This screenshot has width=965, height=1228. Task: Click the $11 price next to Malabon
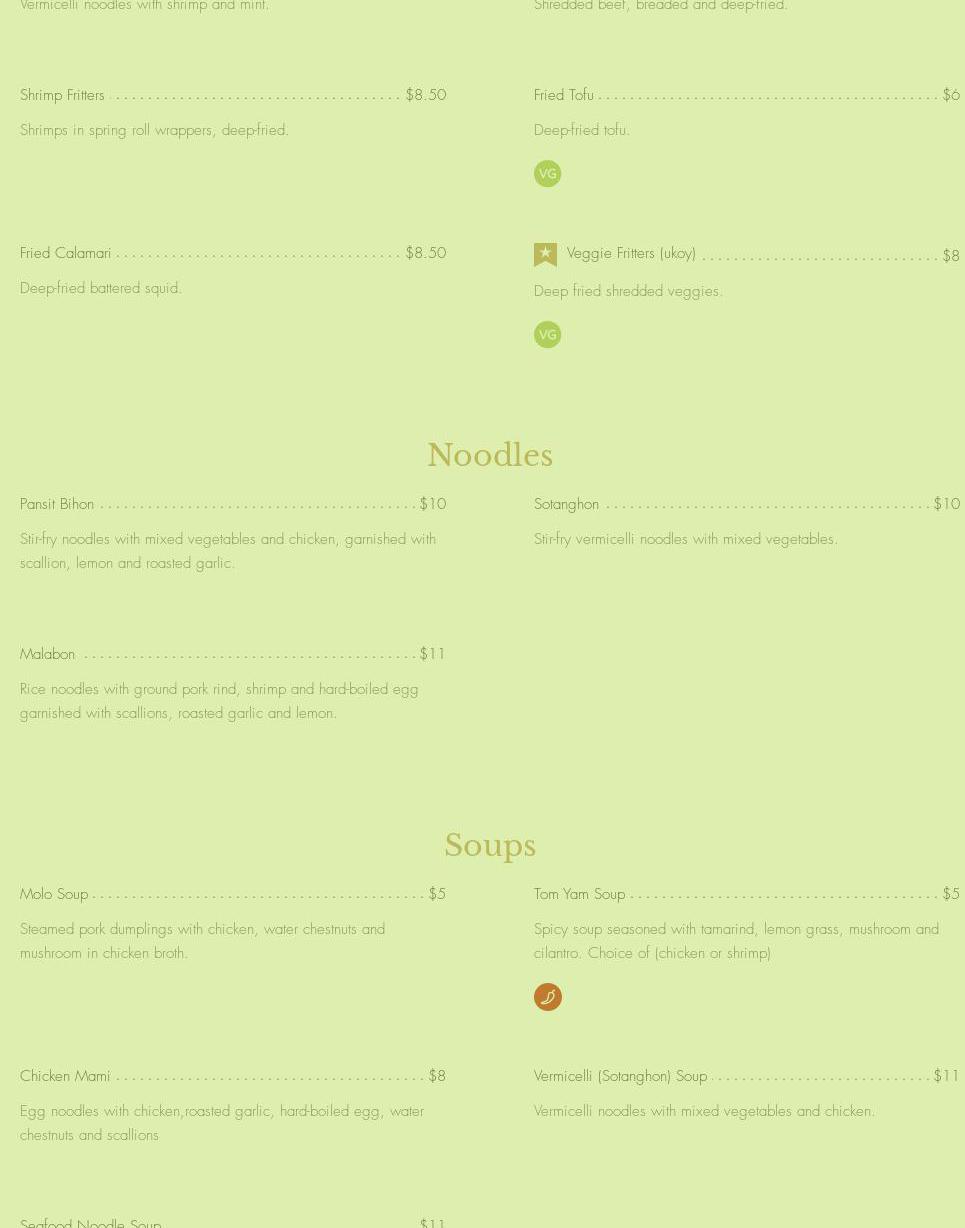[433, 654]
